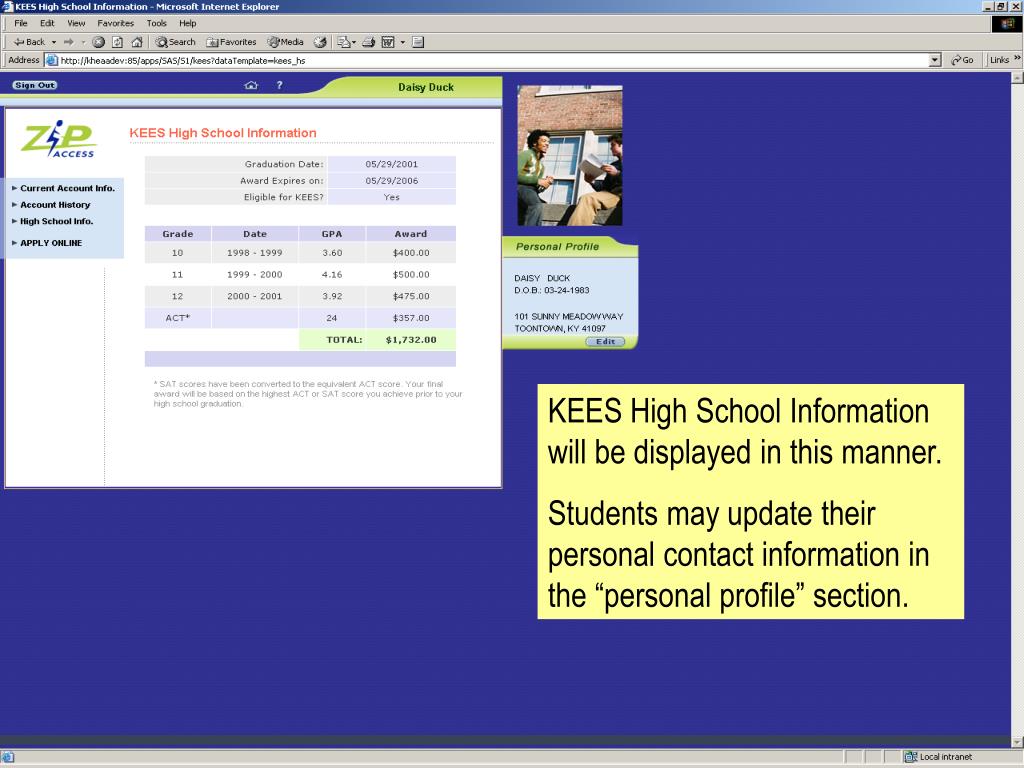
Task: Refresh the page using the Refresh icon
Action: click(x=118, y=42)
